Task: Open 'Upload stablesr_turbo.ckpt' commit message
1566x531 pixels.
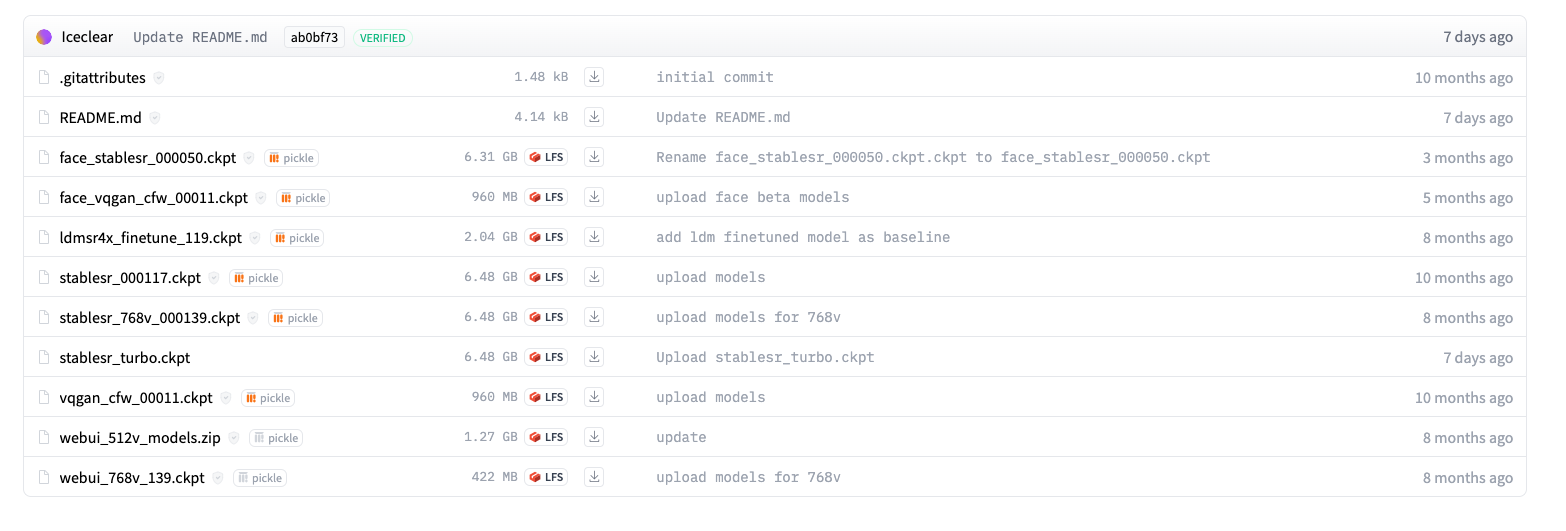Action: pos(765,357)
